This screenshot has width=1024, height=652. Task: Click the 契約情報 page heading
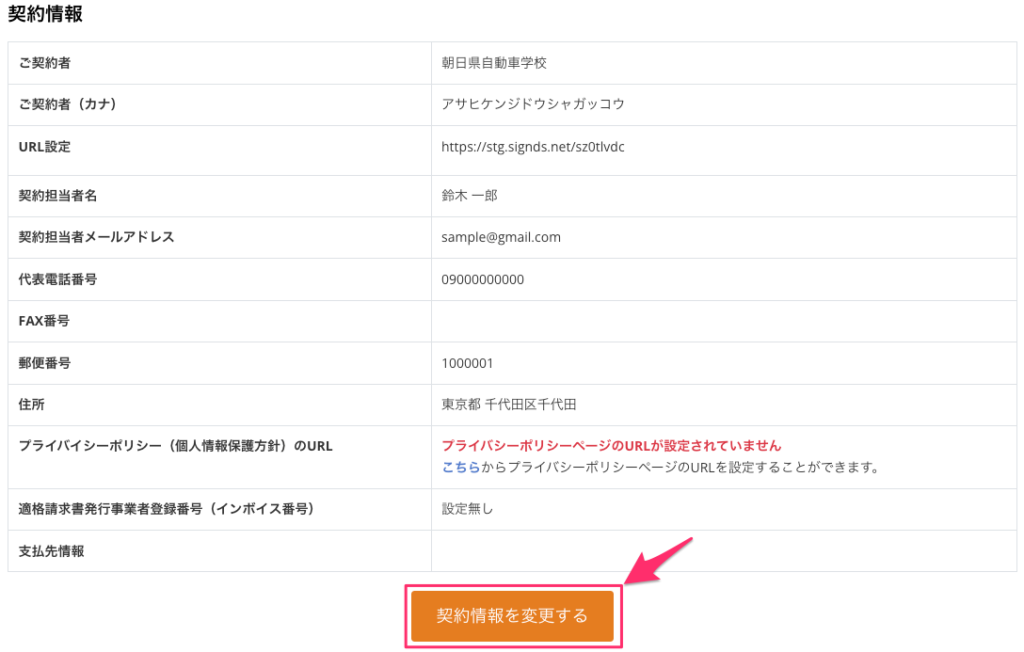pos(45,14)
